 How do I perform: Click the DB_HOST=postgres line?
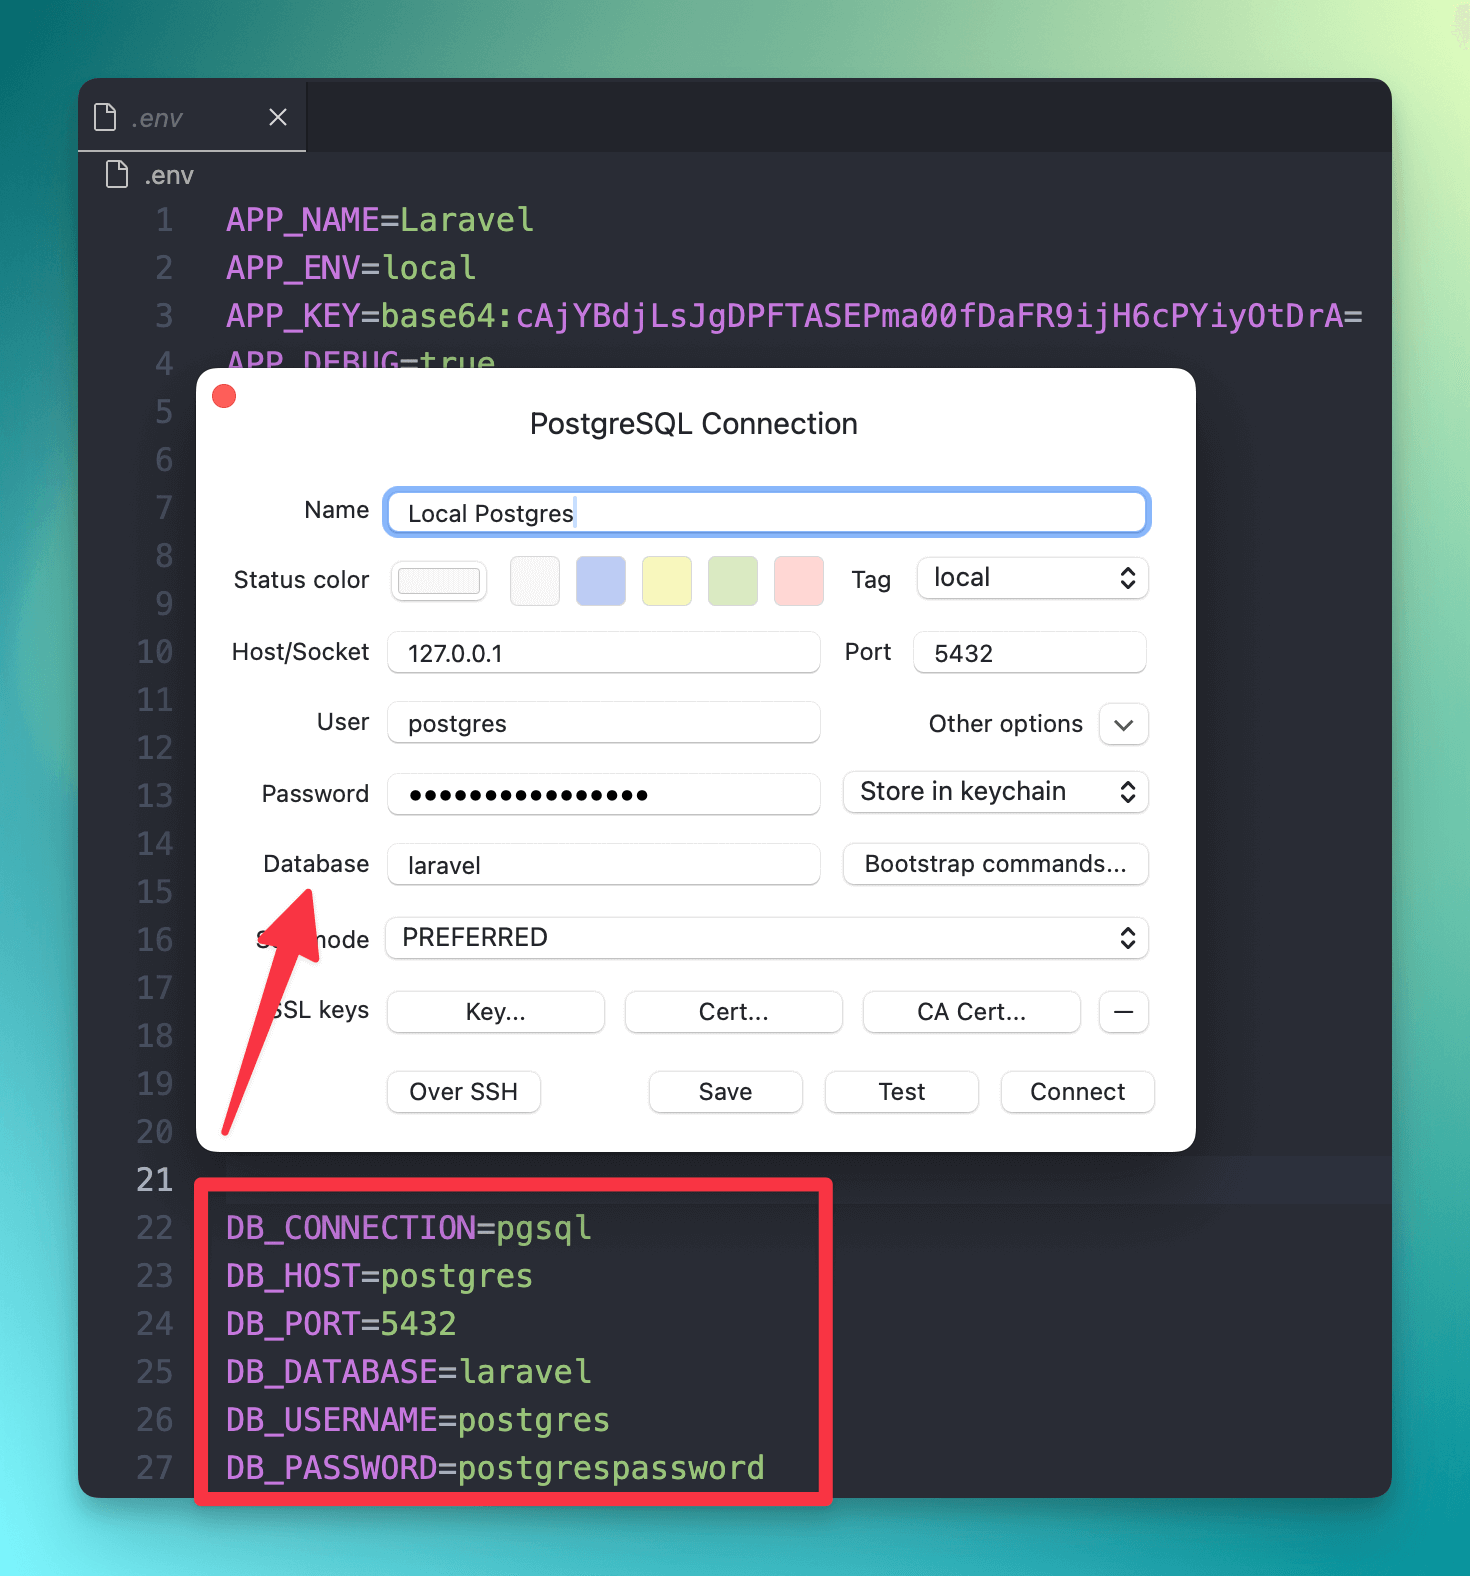pyautogui.click(x=380, y=1276)
